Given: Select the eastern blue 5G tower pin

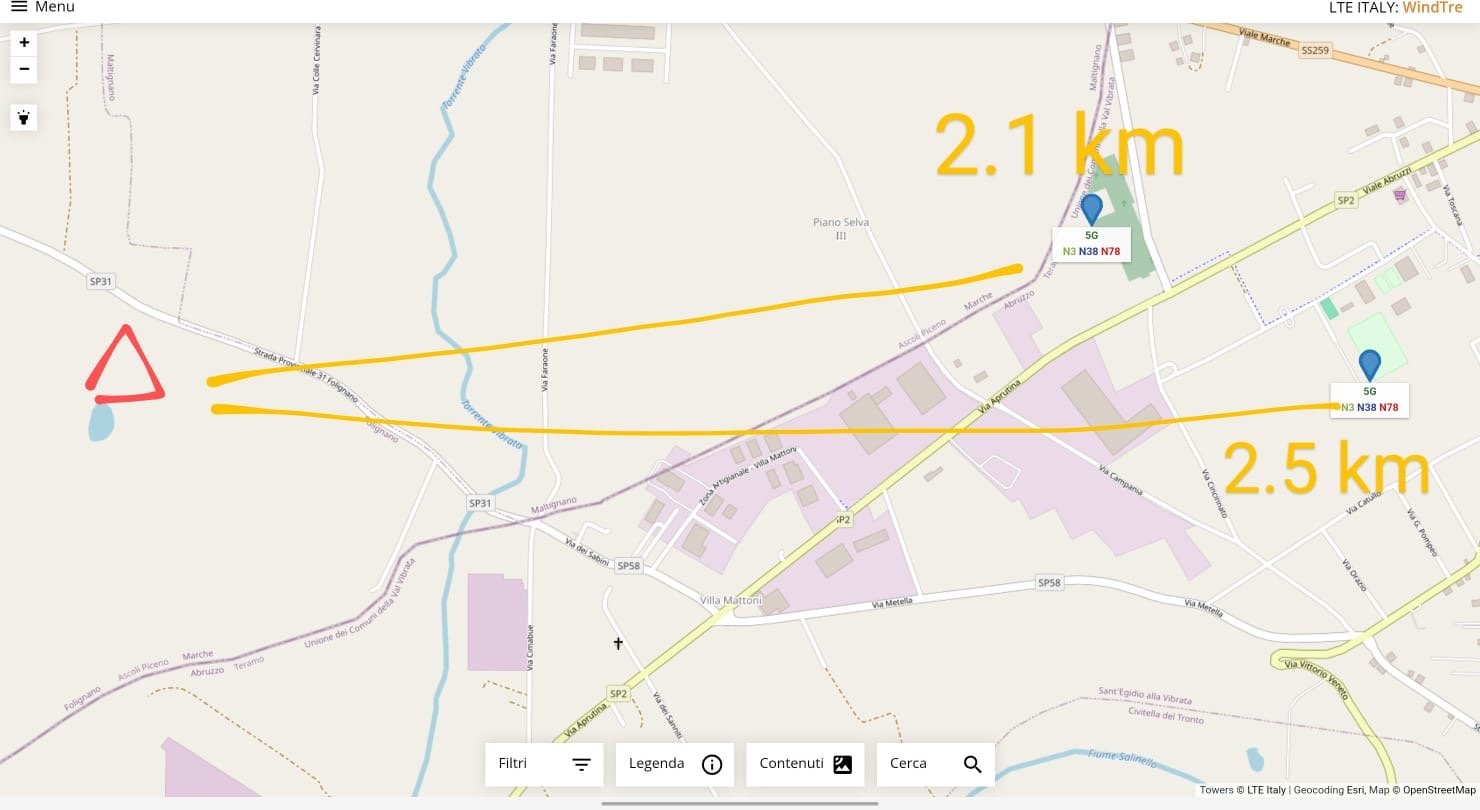Looking at the screenshot, I should [x=1370, y=365].
